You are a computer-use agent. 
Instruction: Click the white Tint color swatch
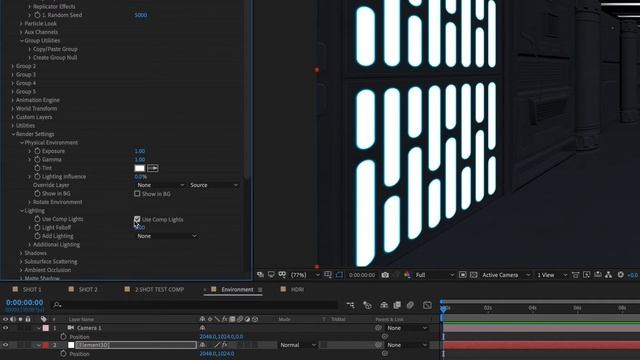pyautogui.click(x=140, y=168)
